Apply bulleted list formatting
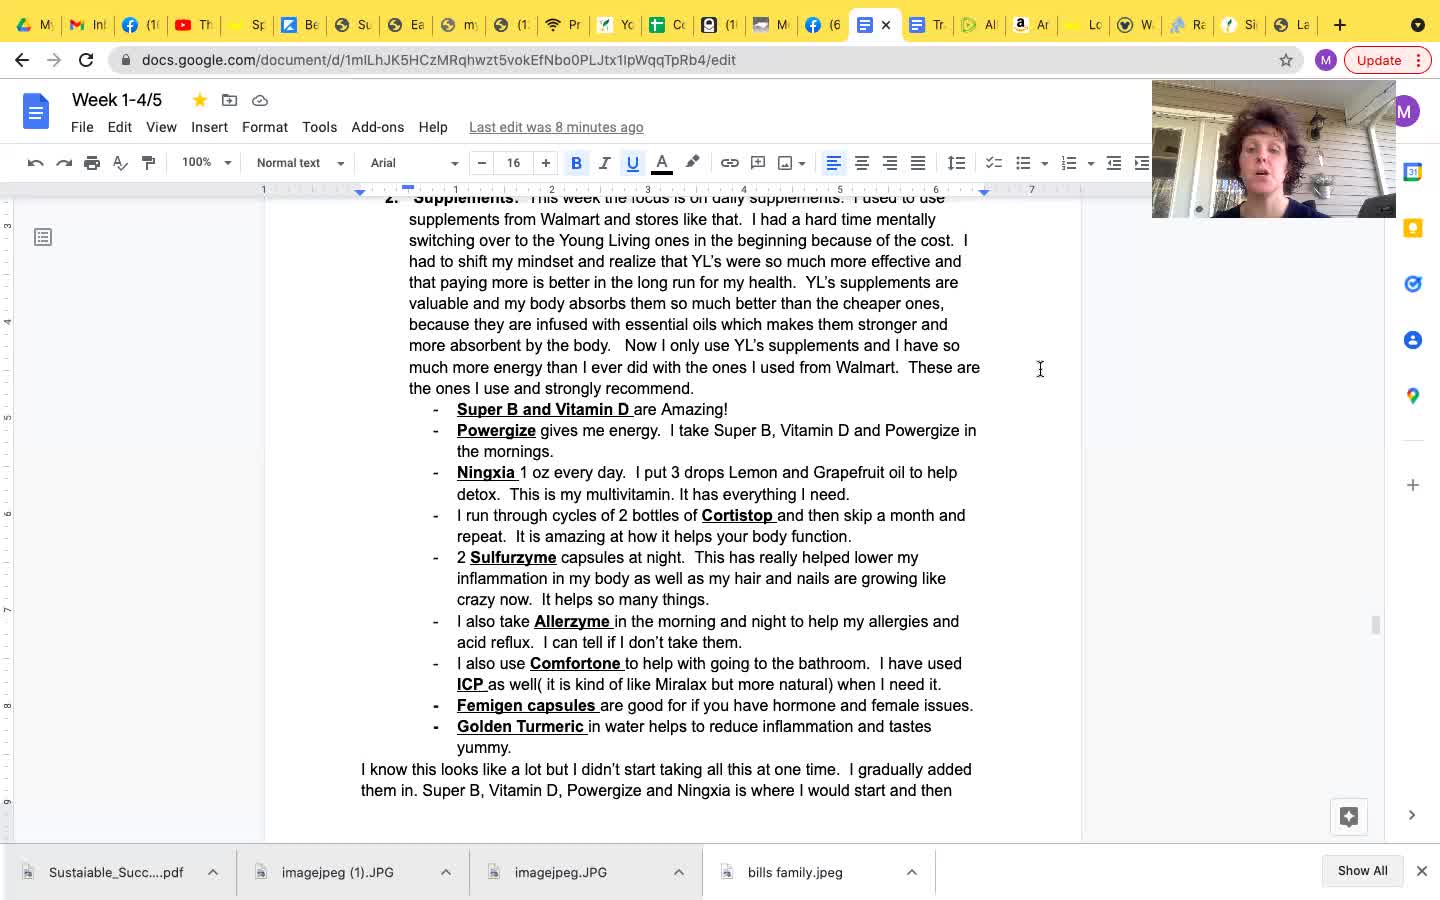 click(1023, 163)
